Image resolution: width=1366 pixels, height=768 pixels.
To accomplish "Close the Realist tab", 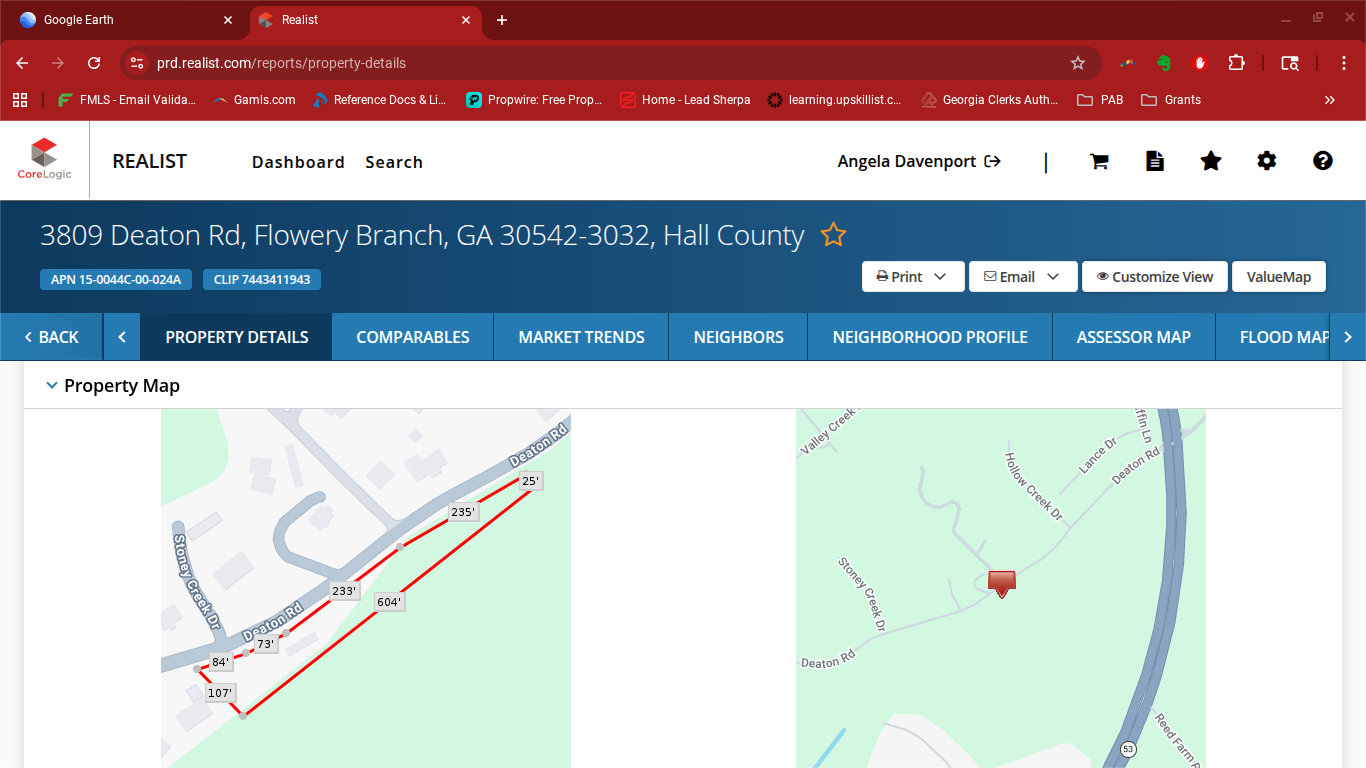I will (466, 20).
